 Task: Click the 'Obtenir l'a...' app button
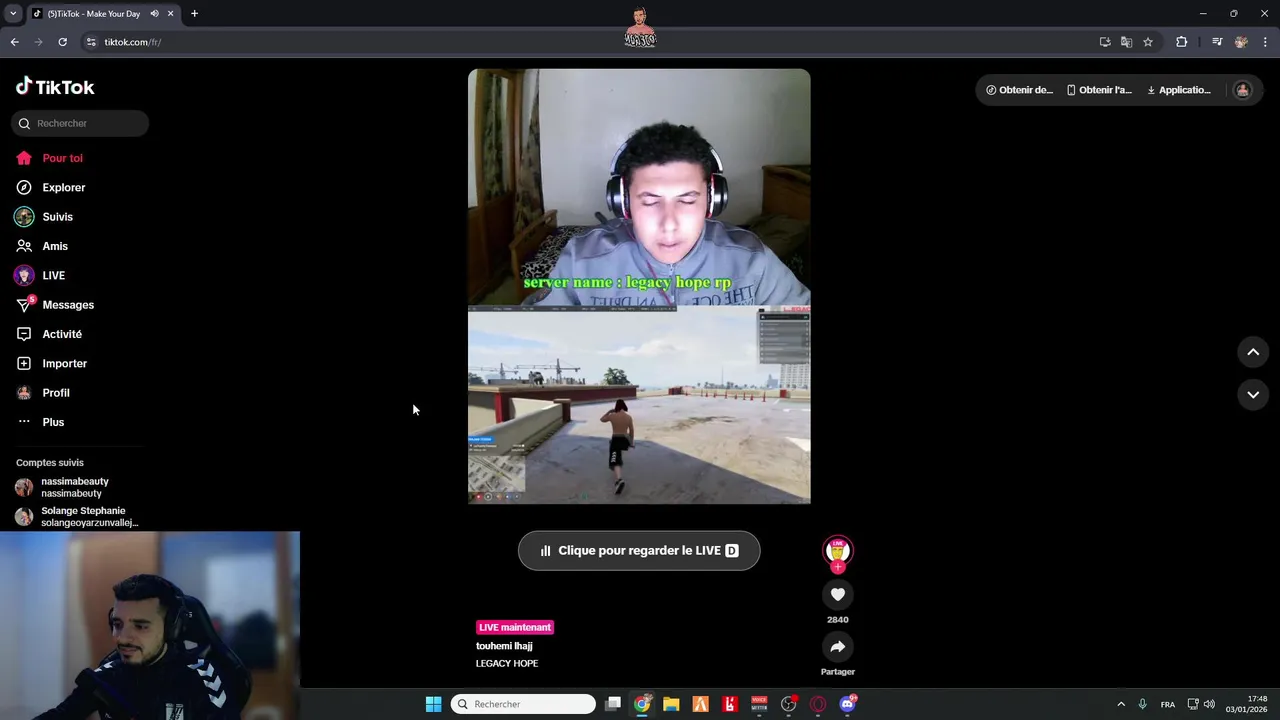tap(1099, 90)
